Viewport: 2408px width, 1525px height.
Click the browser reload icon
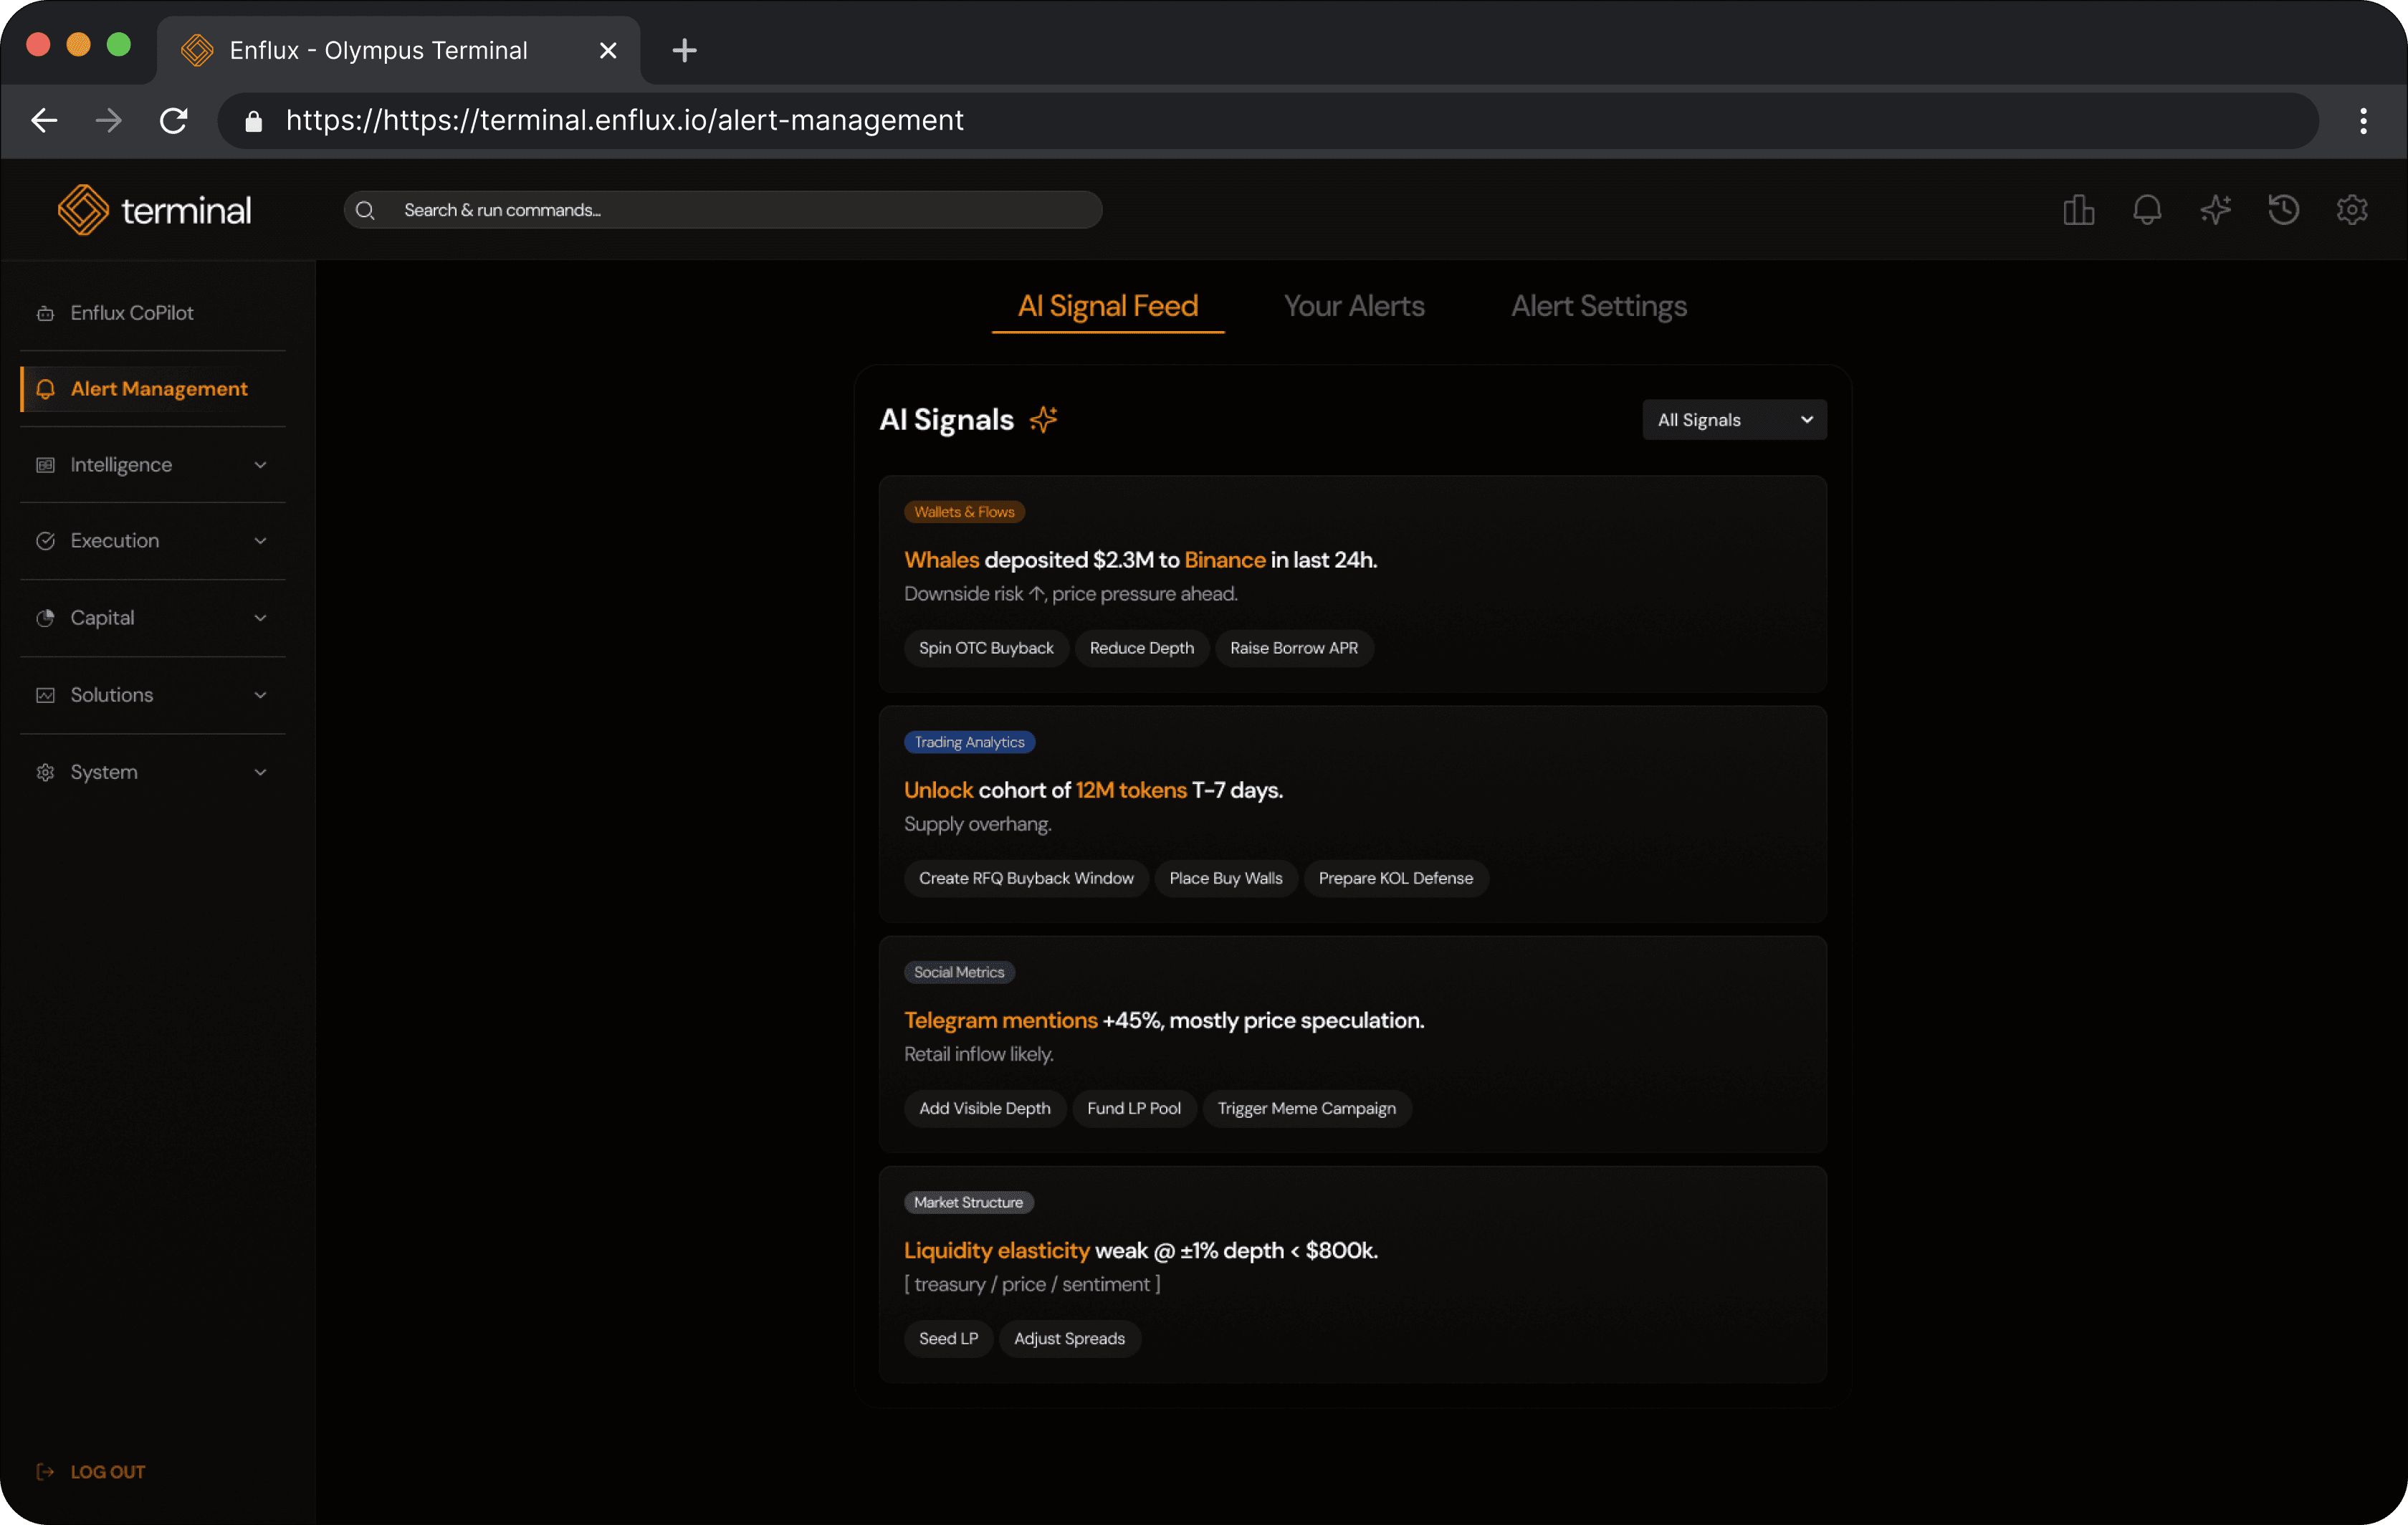pyautogui.click(x=174, y=121)
